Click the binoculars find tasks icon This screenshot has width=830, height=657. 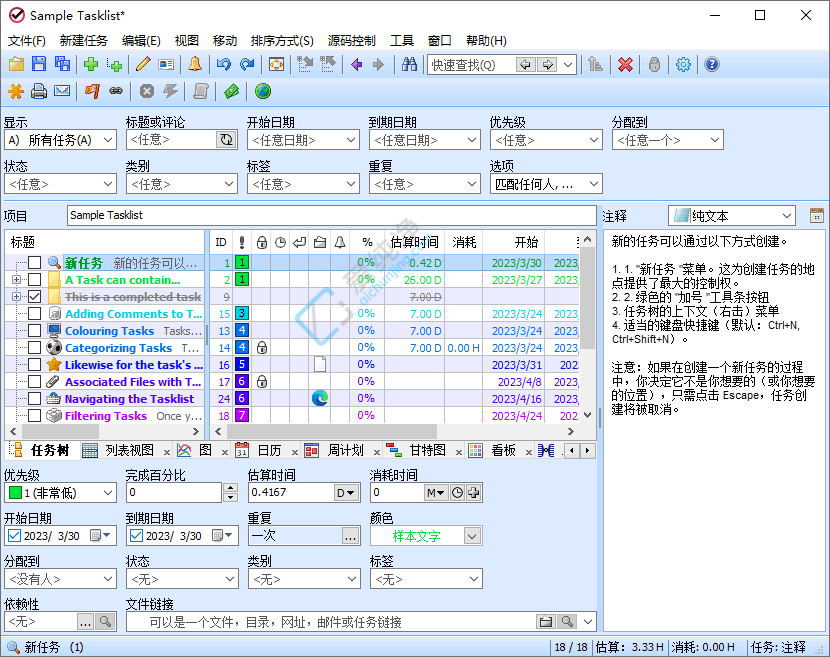pyautogui.click(x=409, y=65)
